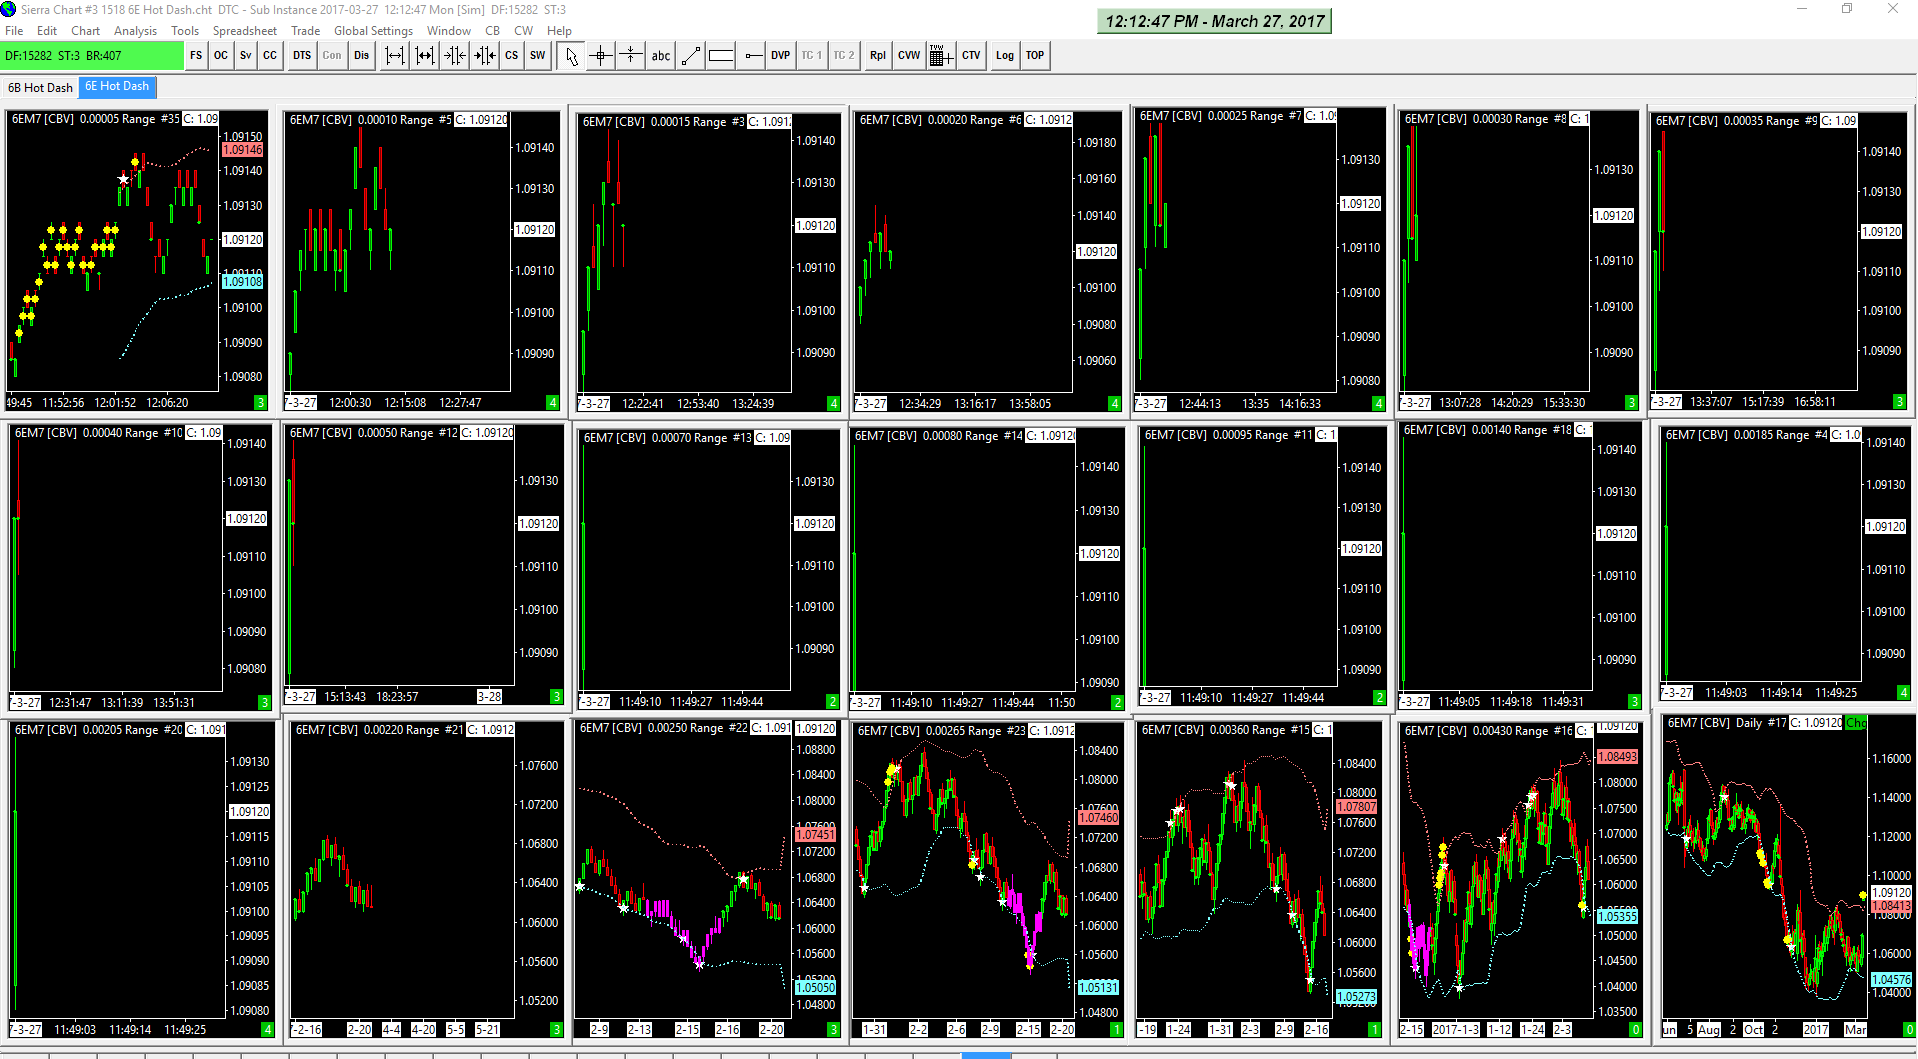The width and height of the screenshot is (1918, 1059).
Task: Select the 0.00010 Range #5 chart
Action: click(x=421, y=260)
